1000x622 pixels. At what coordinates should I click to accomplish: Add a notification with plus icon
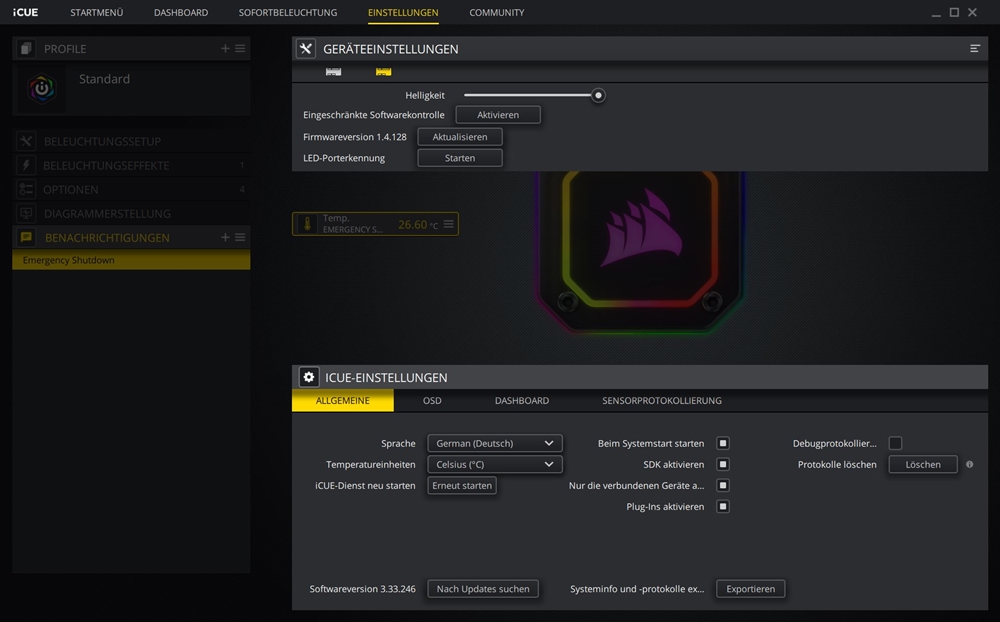pyautogui.click(x=225, y=237)
